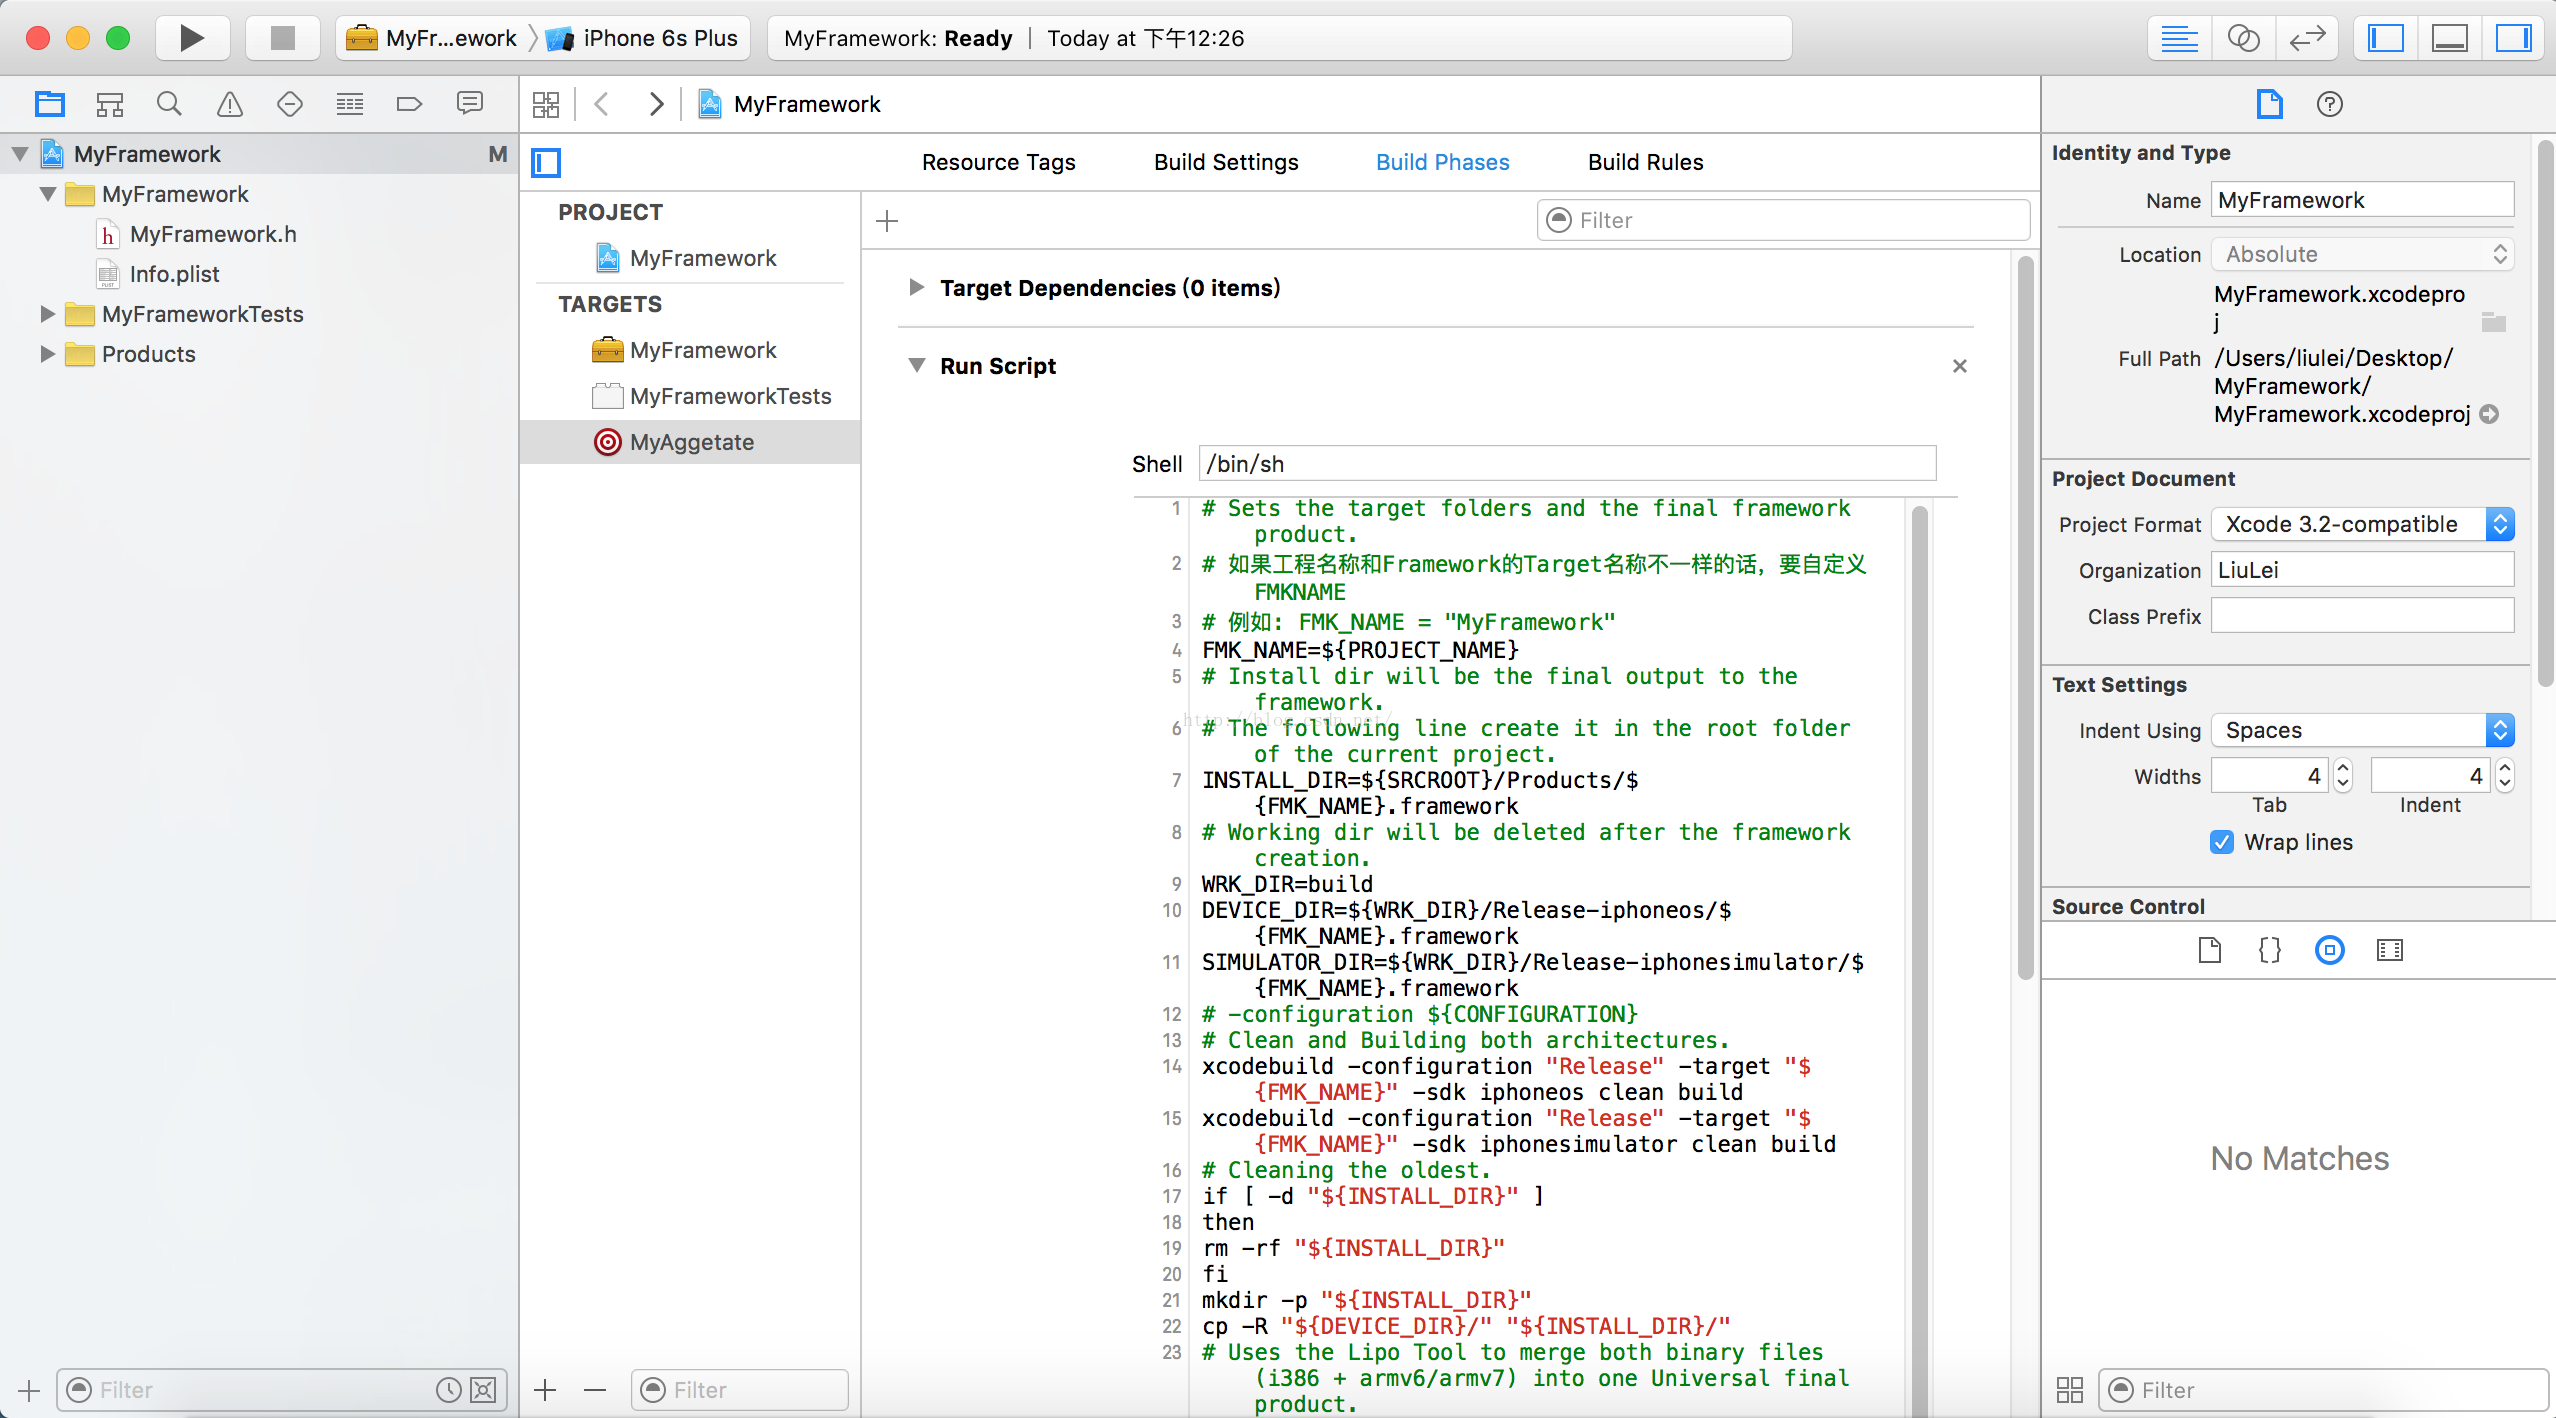The image size is (2556, 1418).
Task: Open the Build Rules tab
Action: (1645, 162)
